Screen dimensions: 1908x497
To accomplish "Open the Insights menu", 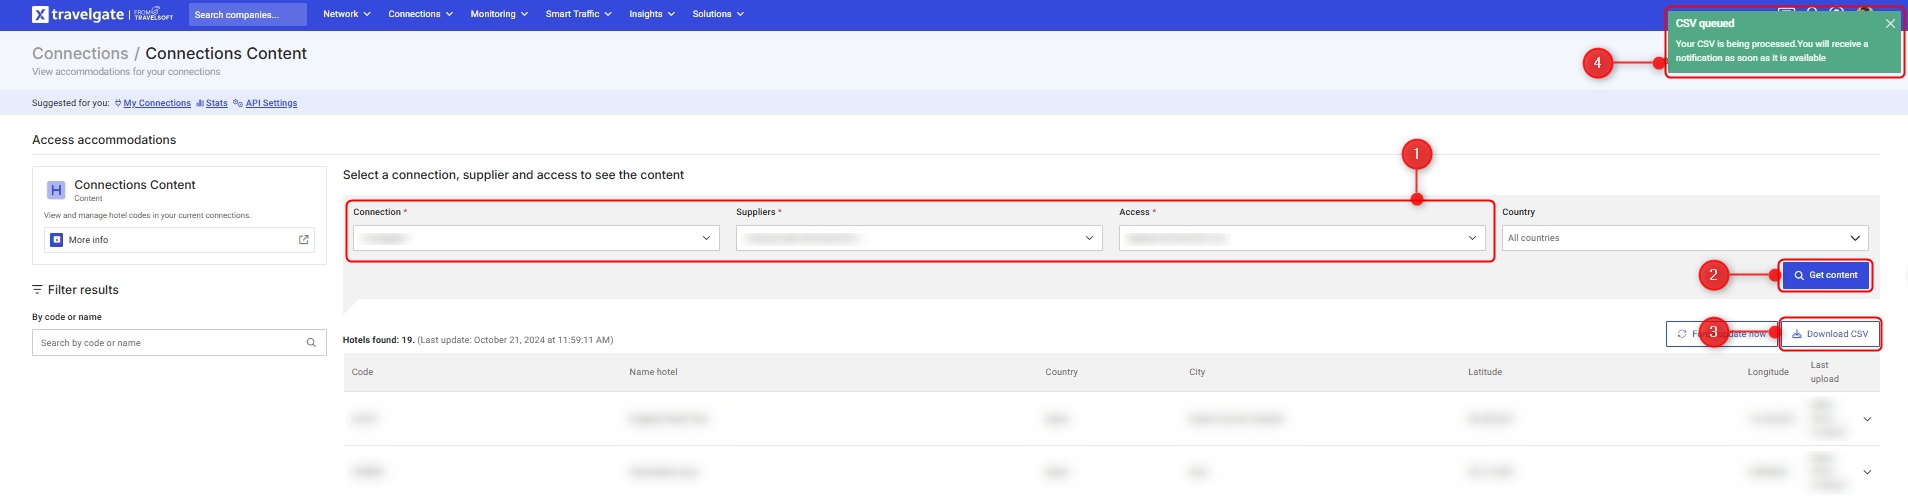I will coord(651,14).
